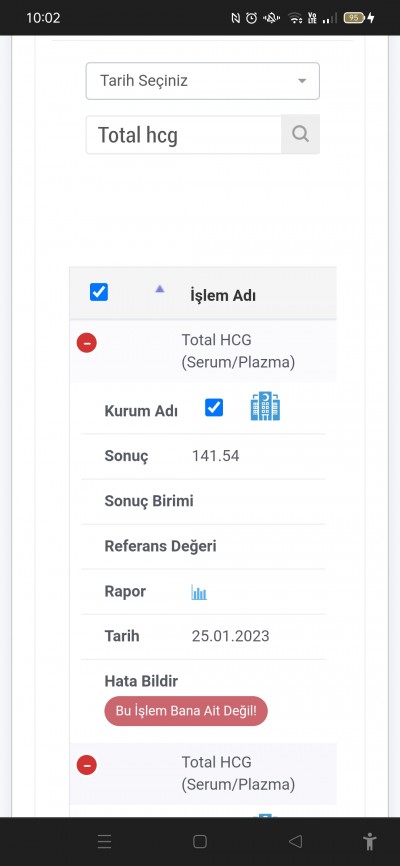The image size is (400, 866).
Task: Tap the alarm clock status icon
Action: [x=251, y=18]
